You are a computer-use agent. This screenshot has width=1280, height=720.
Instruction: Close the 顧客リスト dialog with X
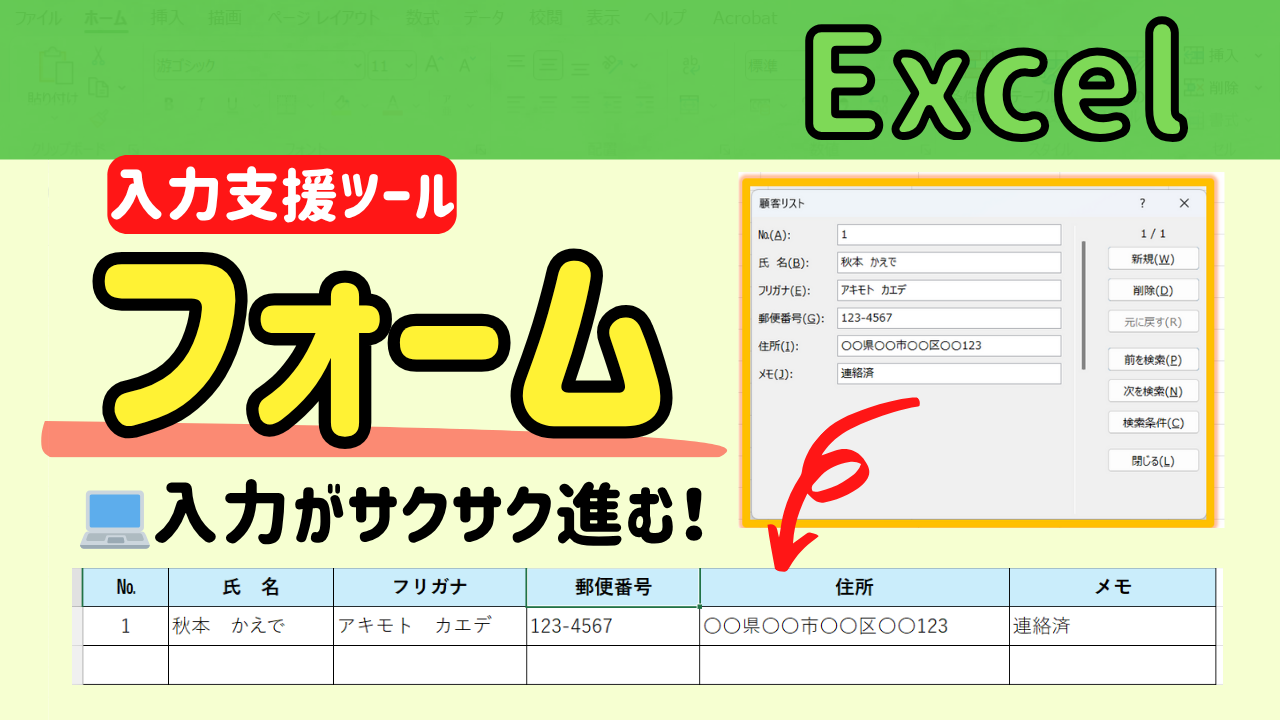(x=1184, y=203)
